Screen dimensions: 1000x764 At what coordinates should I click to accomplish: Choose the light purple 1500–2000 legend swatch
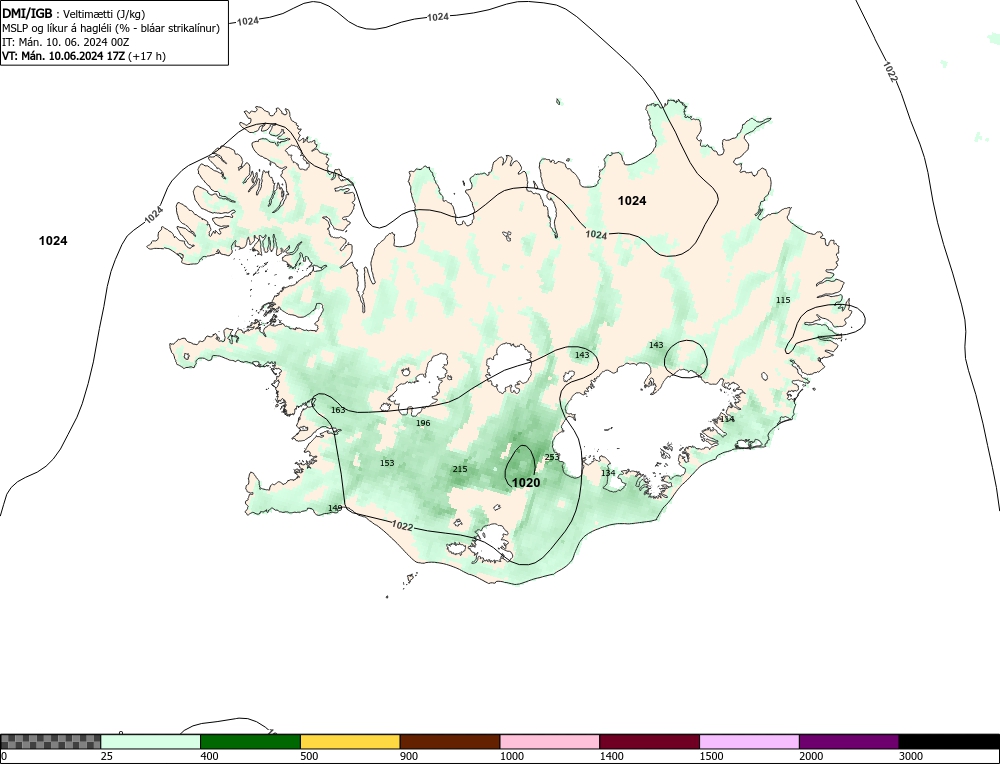point(749,741)
